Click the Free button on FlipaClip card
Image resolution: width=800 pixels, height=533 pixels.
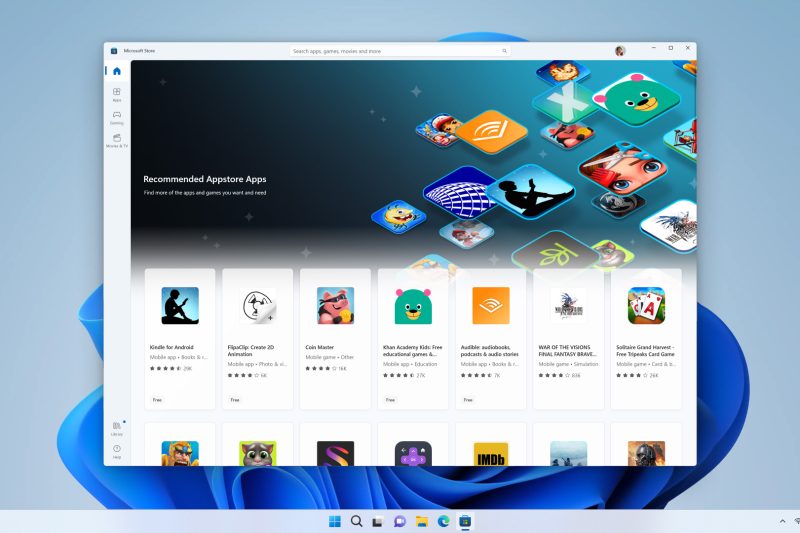(235, 400)
